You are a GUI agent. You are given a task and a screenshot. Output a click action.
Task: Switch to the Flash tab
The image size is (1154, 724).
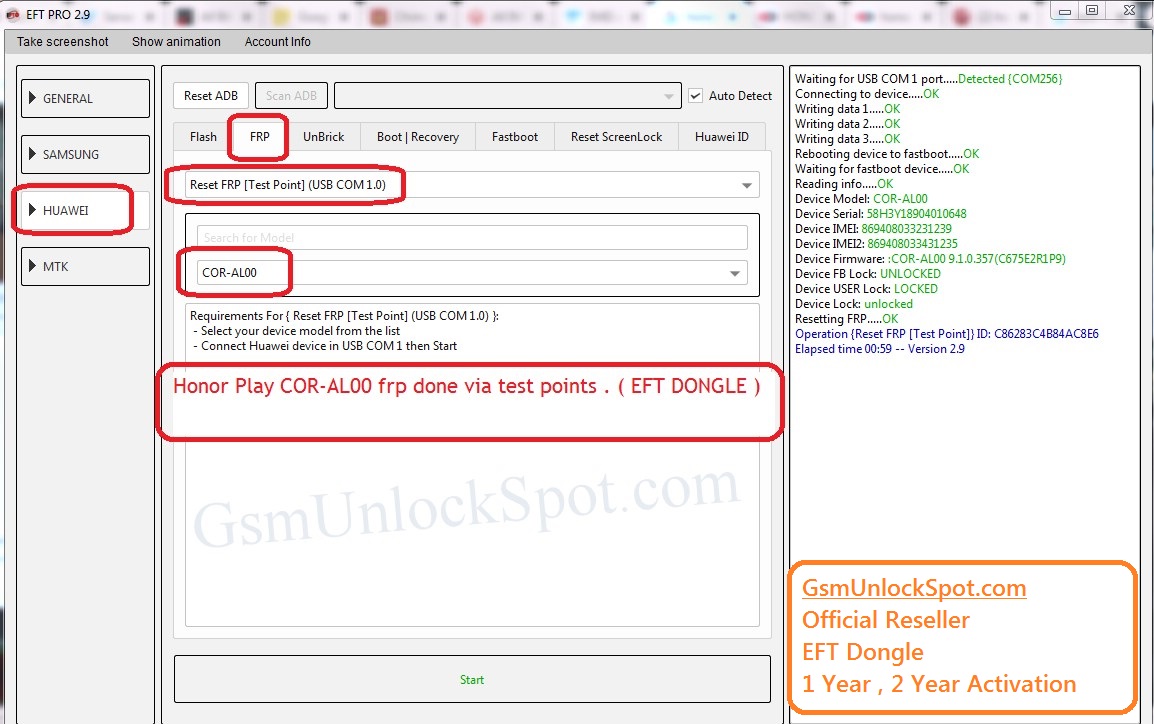pos(203,137)
